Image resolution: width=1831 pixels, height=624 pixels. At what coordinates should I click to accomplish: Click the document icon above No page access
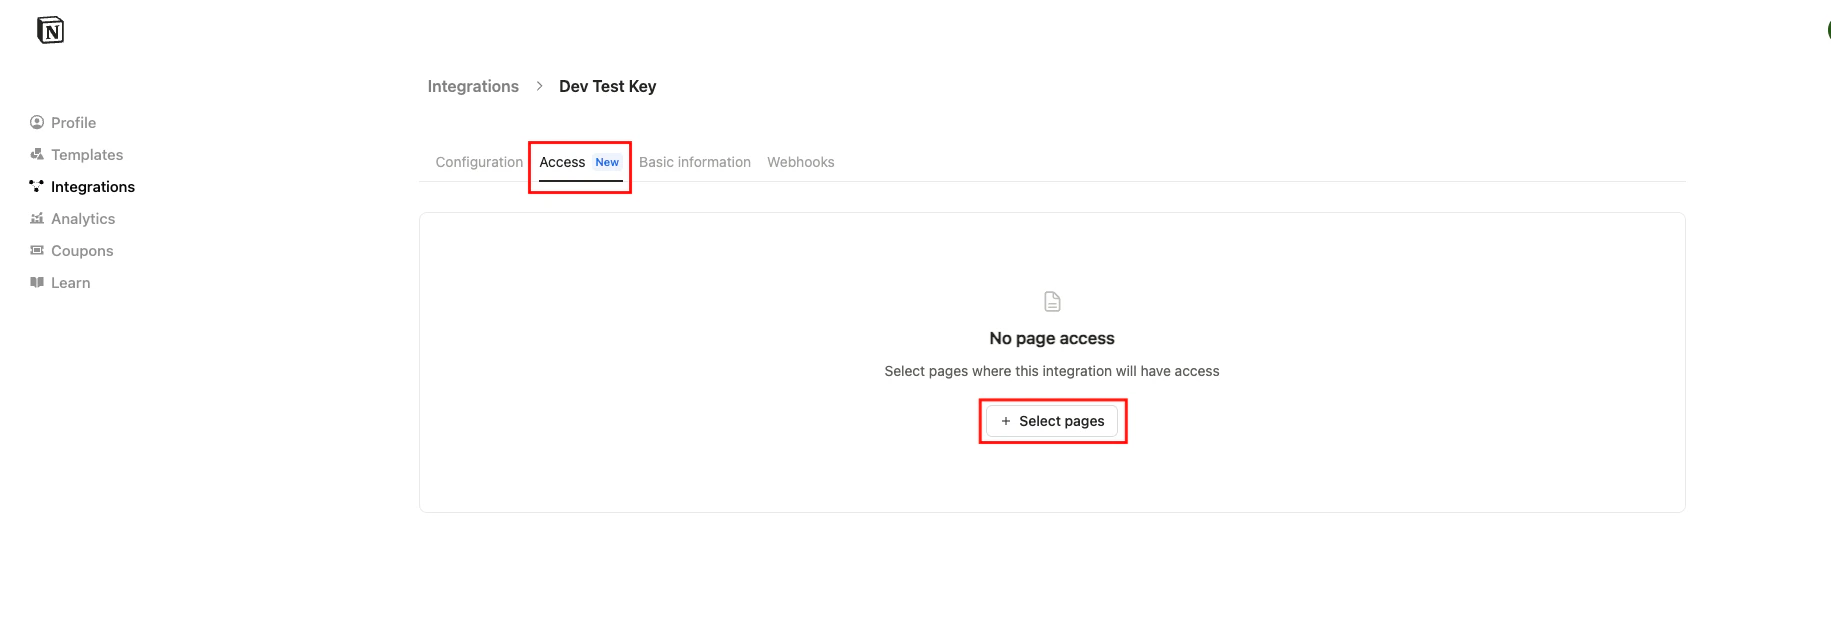coord(1051,300)
